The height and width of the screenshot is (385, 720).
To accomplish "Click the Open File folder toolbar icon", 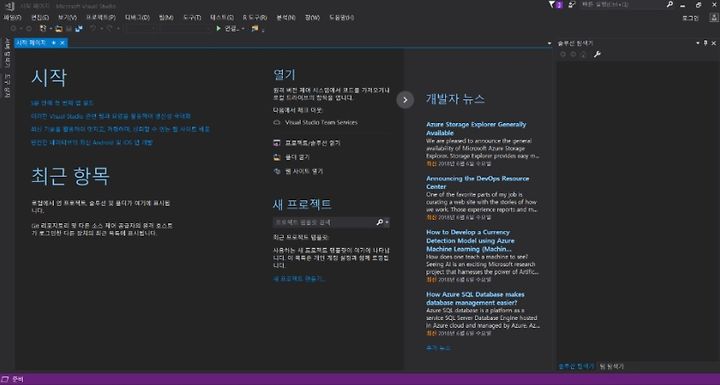I will click(58, 28).
